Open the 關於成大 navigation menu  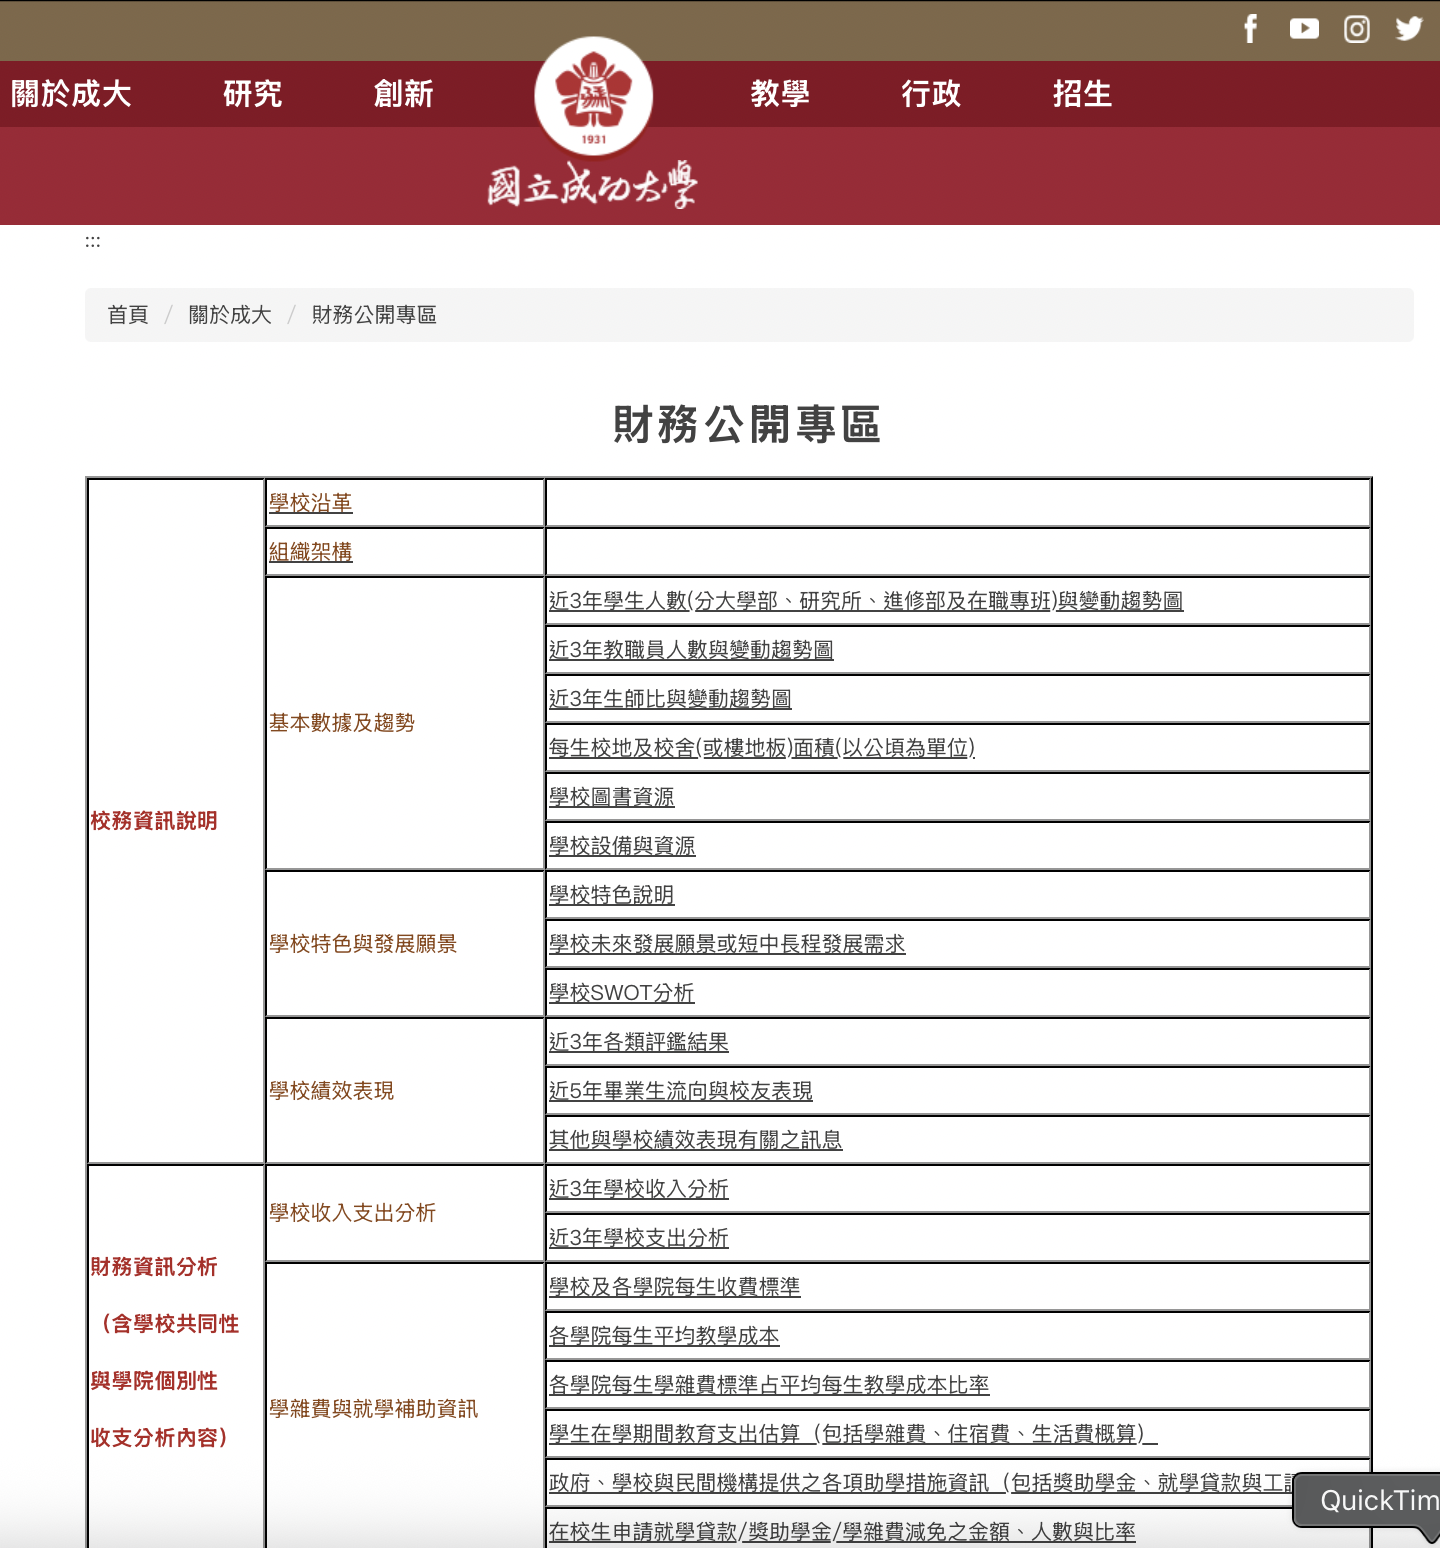71,94
